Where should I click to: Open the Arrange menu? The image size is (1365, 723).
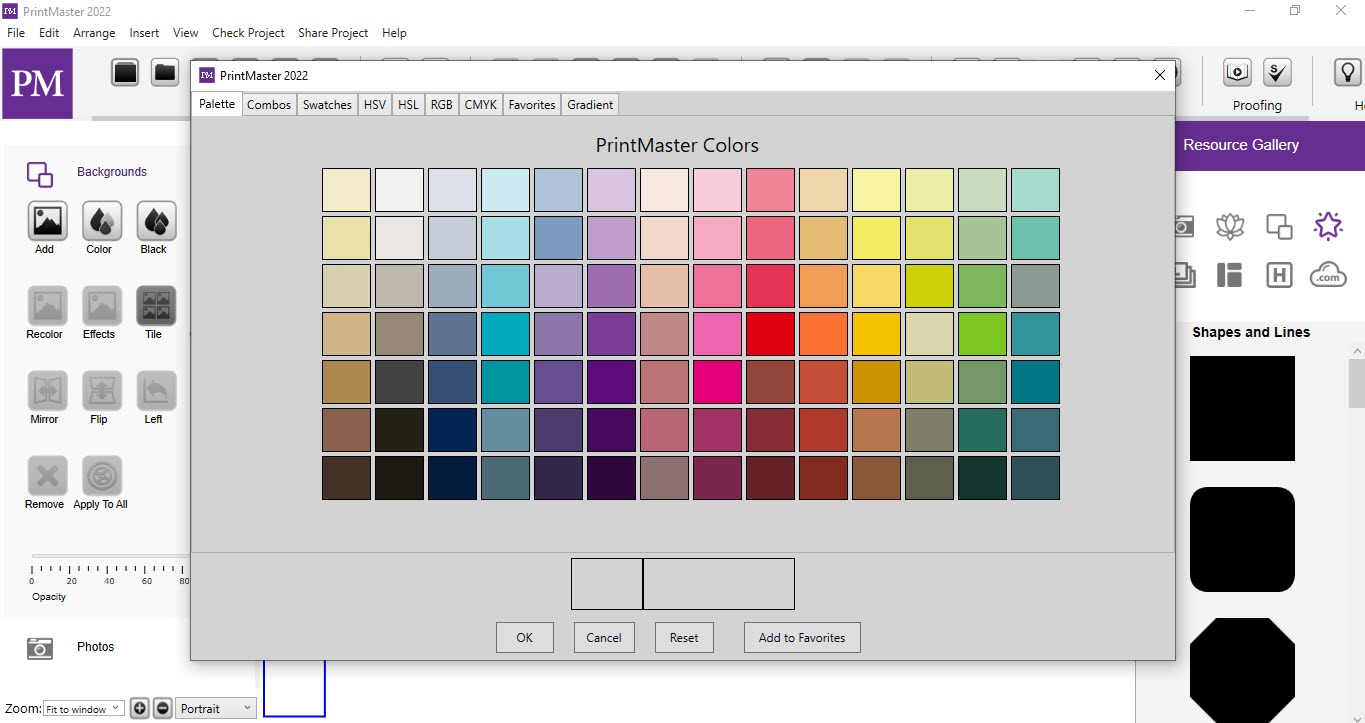coord(94,33)
